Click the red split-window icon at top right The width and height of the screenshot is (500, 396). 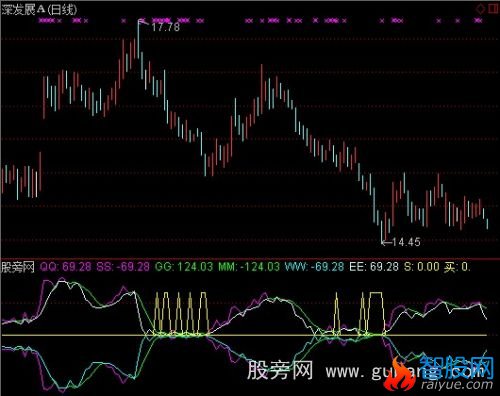[494, 9]
